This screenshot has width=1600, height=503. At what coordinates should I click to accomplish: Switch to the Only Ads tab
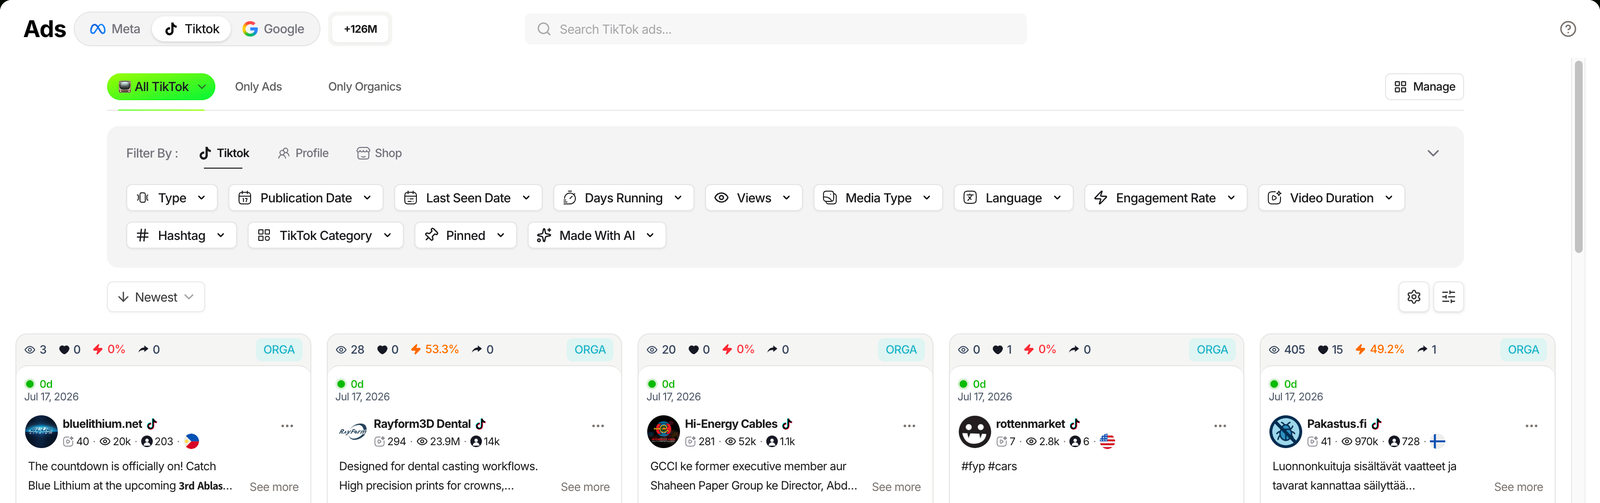click(258, 87)
